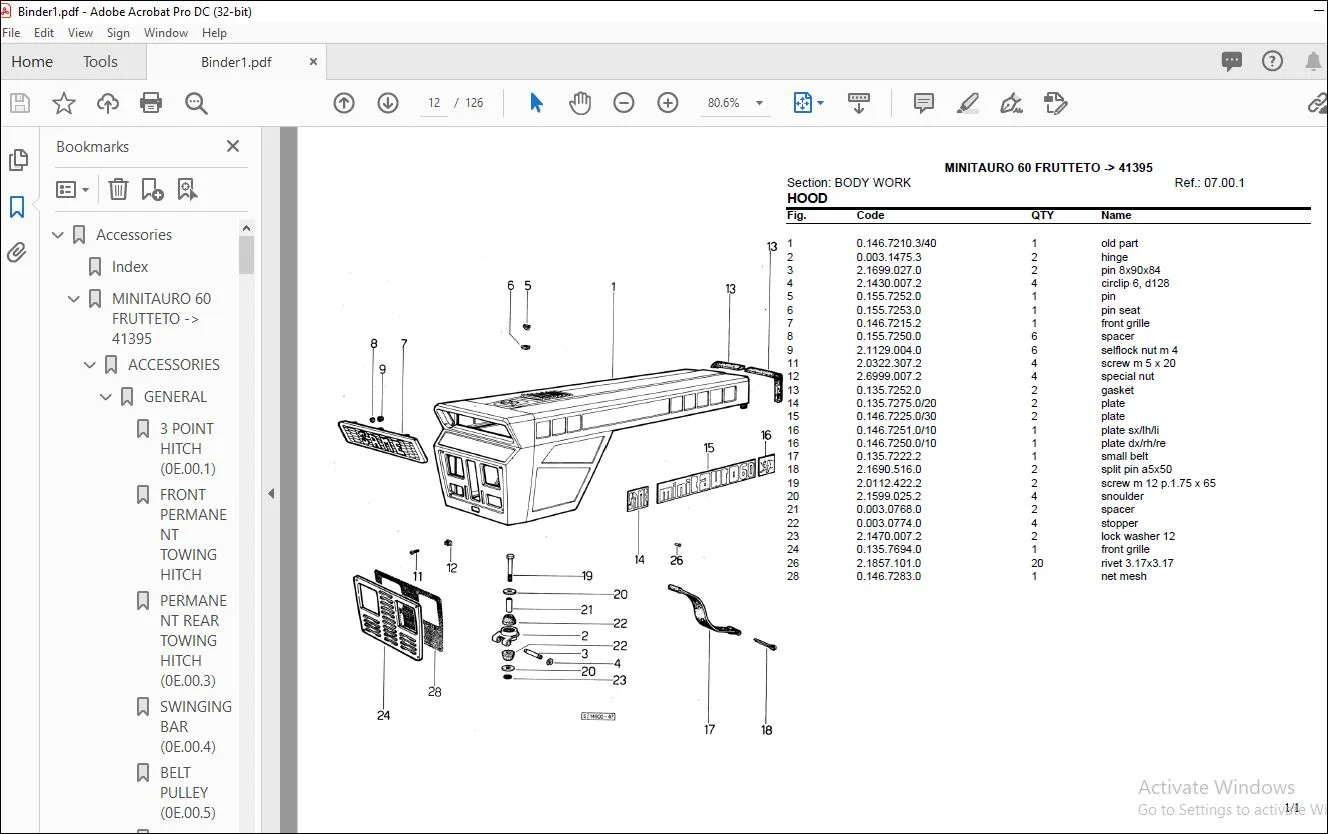1328x834 pixels.
Task: Go to the BELT PULLEY bookmark
Action: pos(188,793)
